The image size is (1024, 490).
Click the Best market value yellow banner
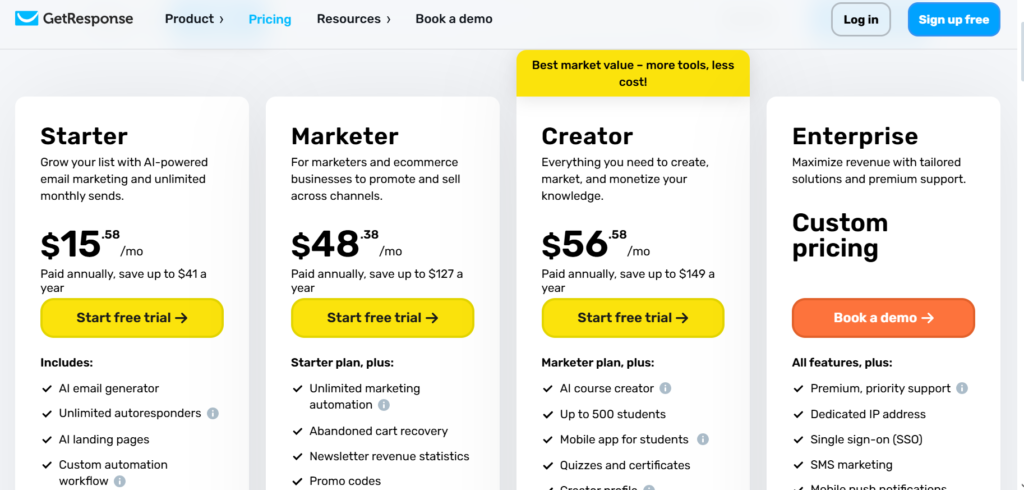633,73
